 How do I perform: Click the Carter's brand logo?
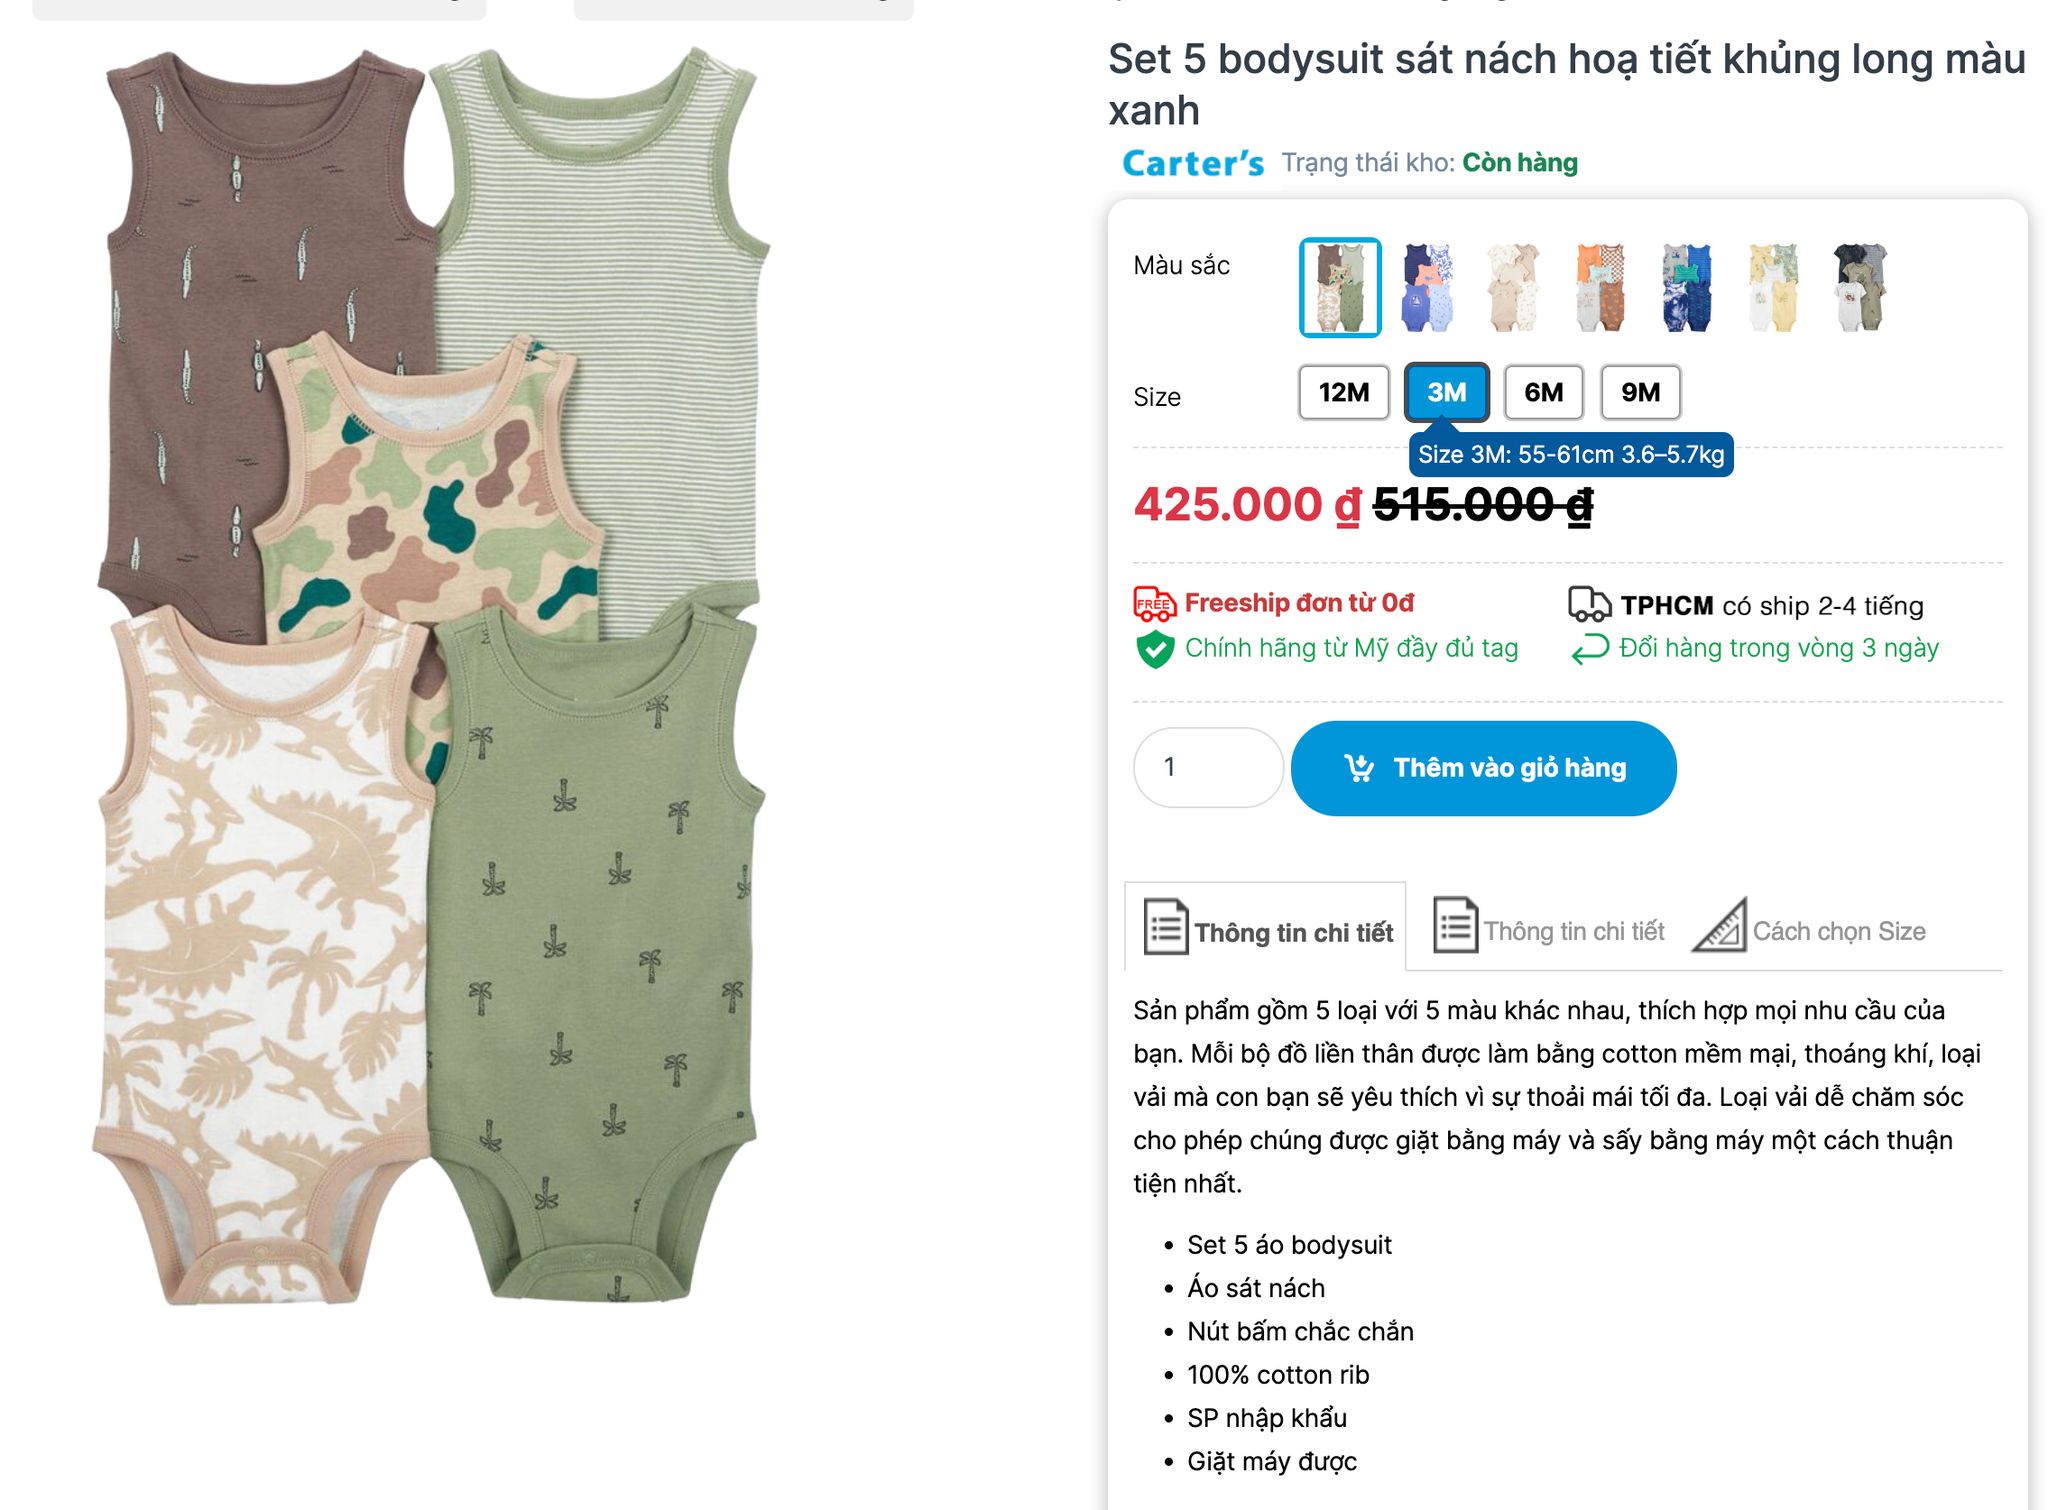pyautogui.click(x=1193, y=163)
